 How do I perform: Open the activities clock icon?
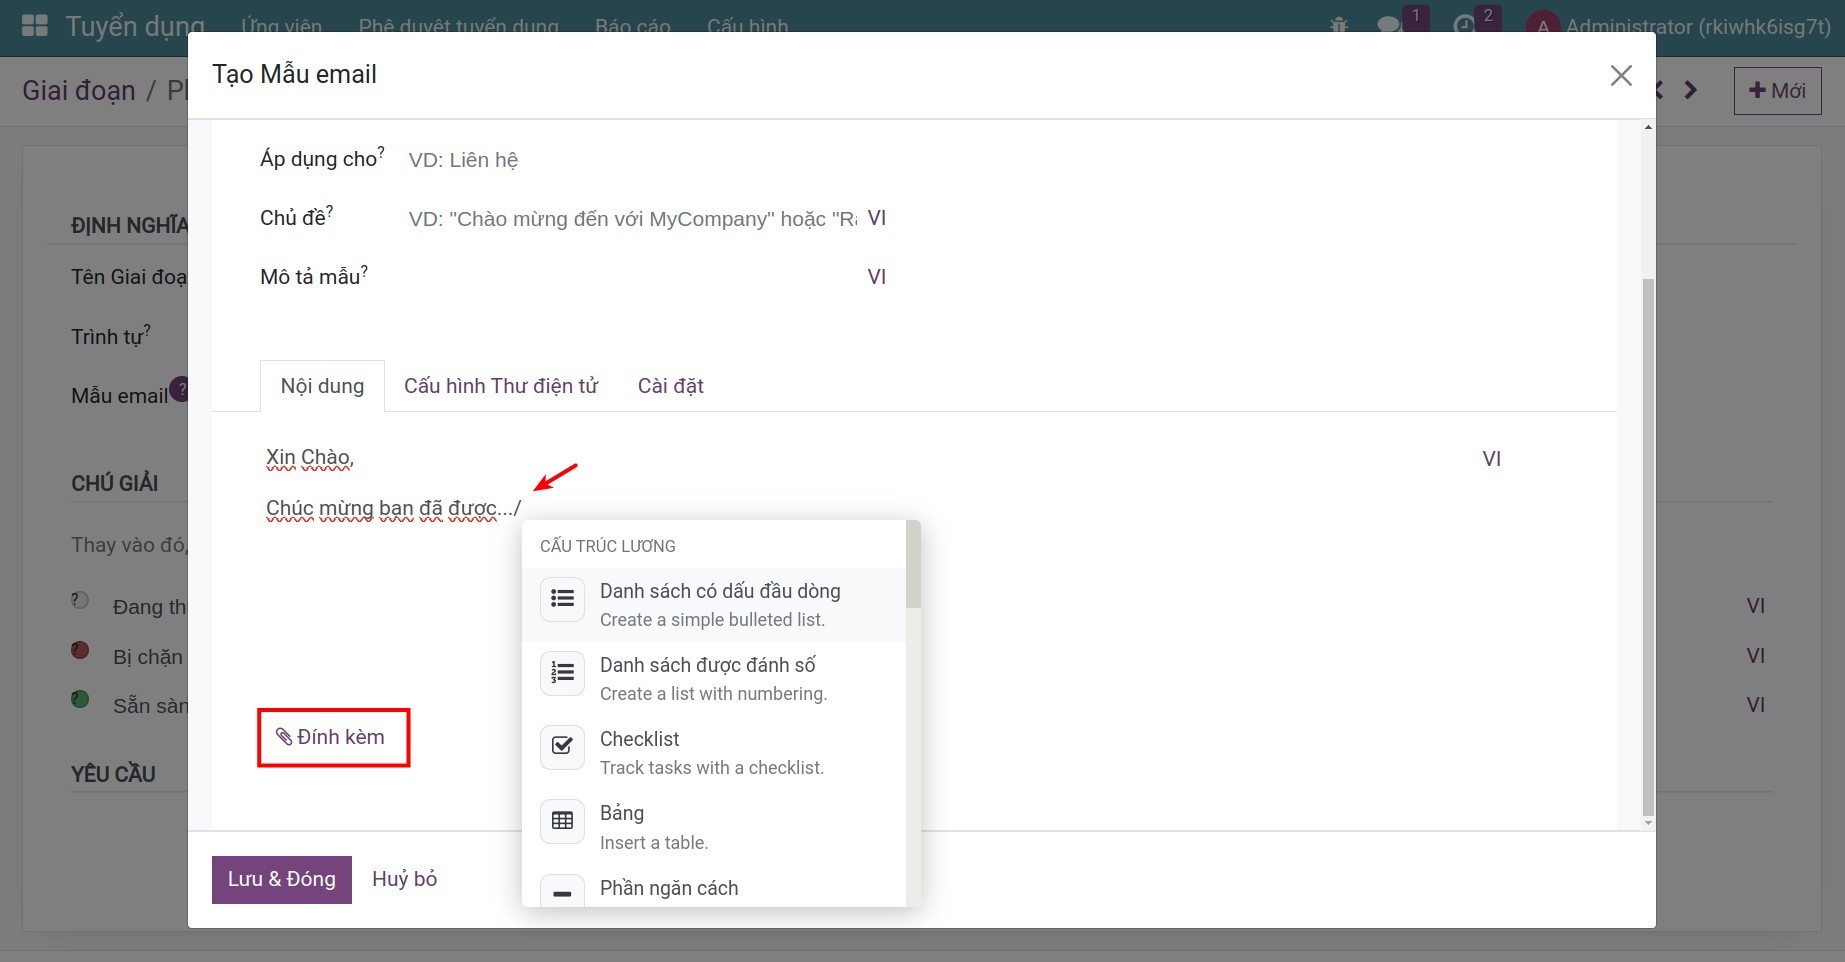tap(1464, 26)
